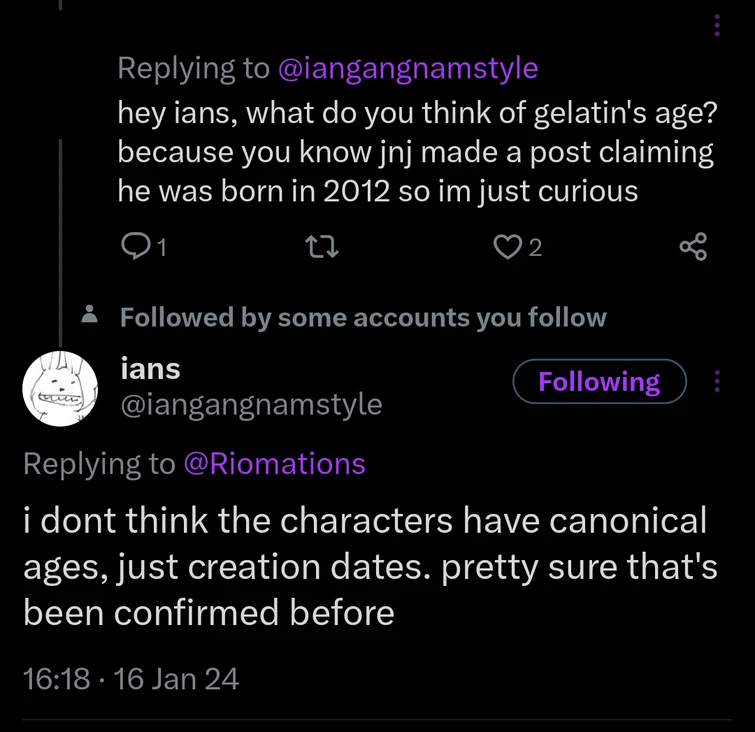
Task: Open three-dot menu beside Following button
Action: coord(716,382)
